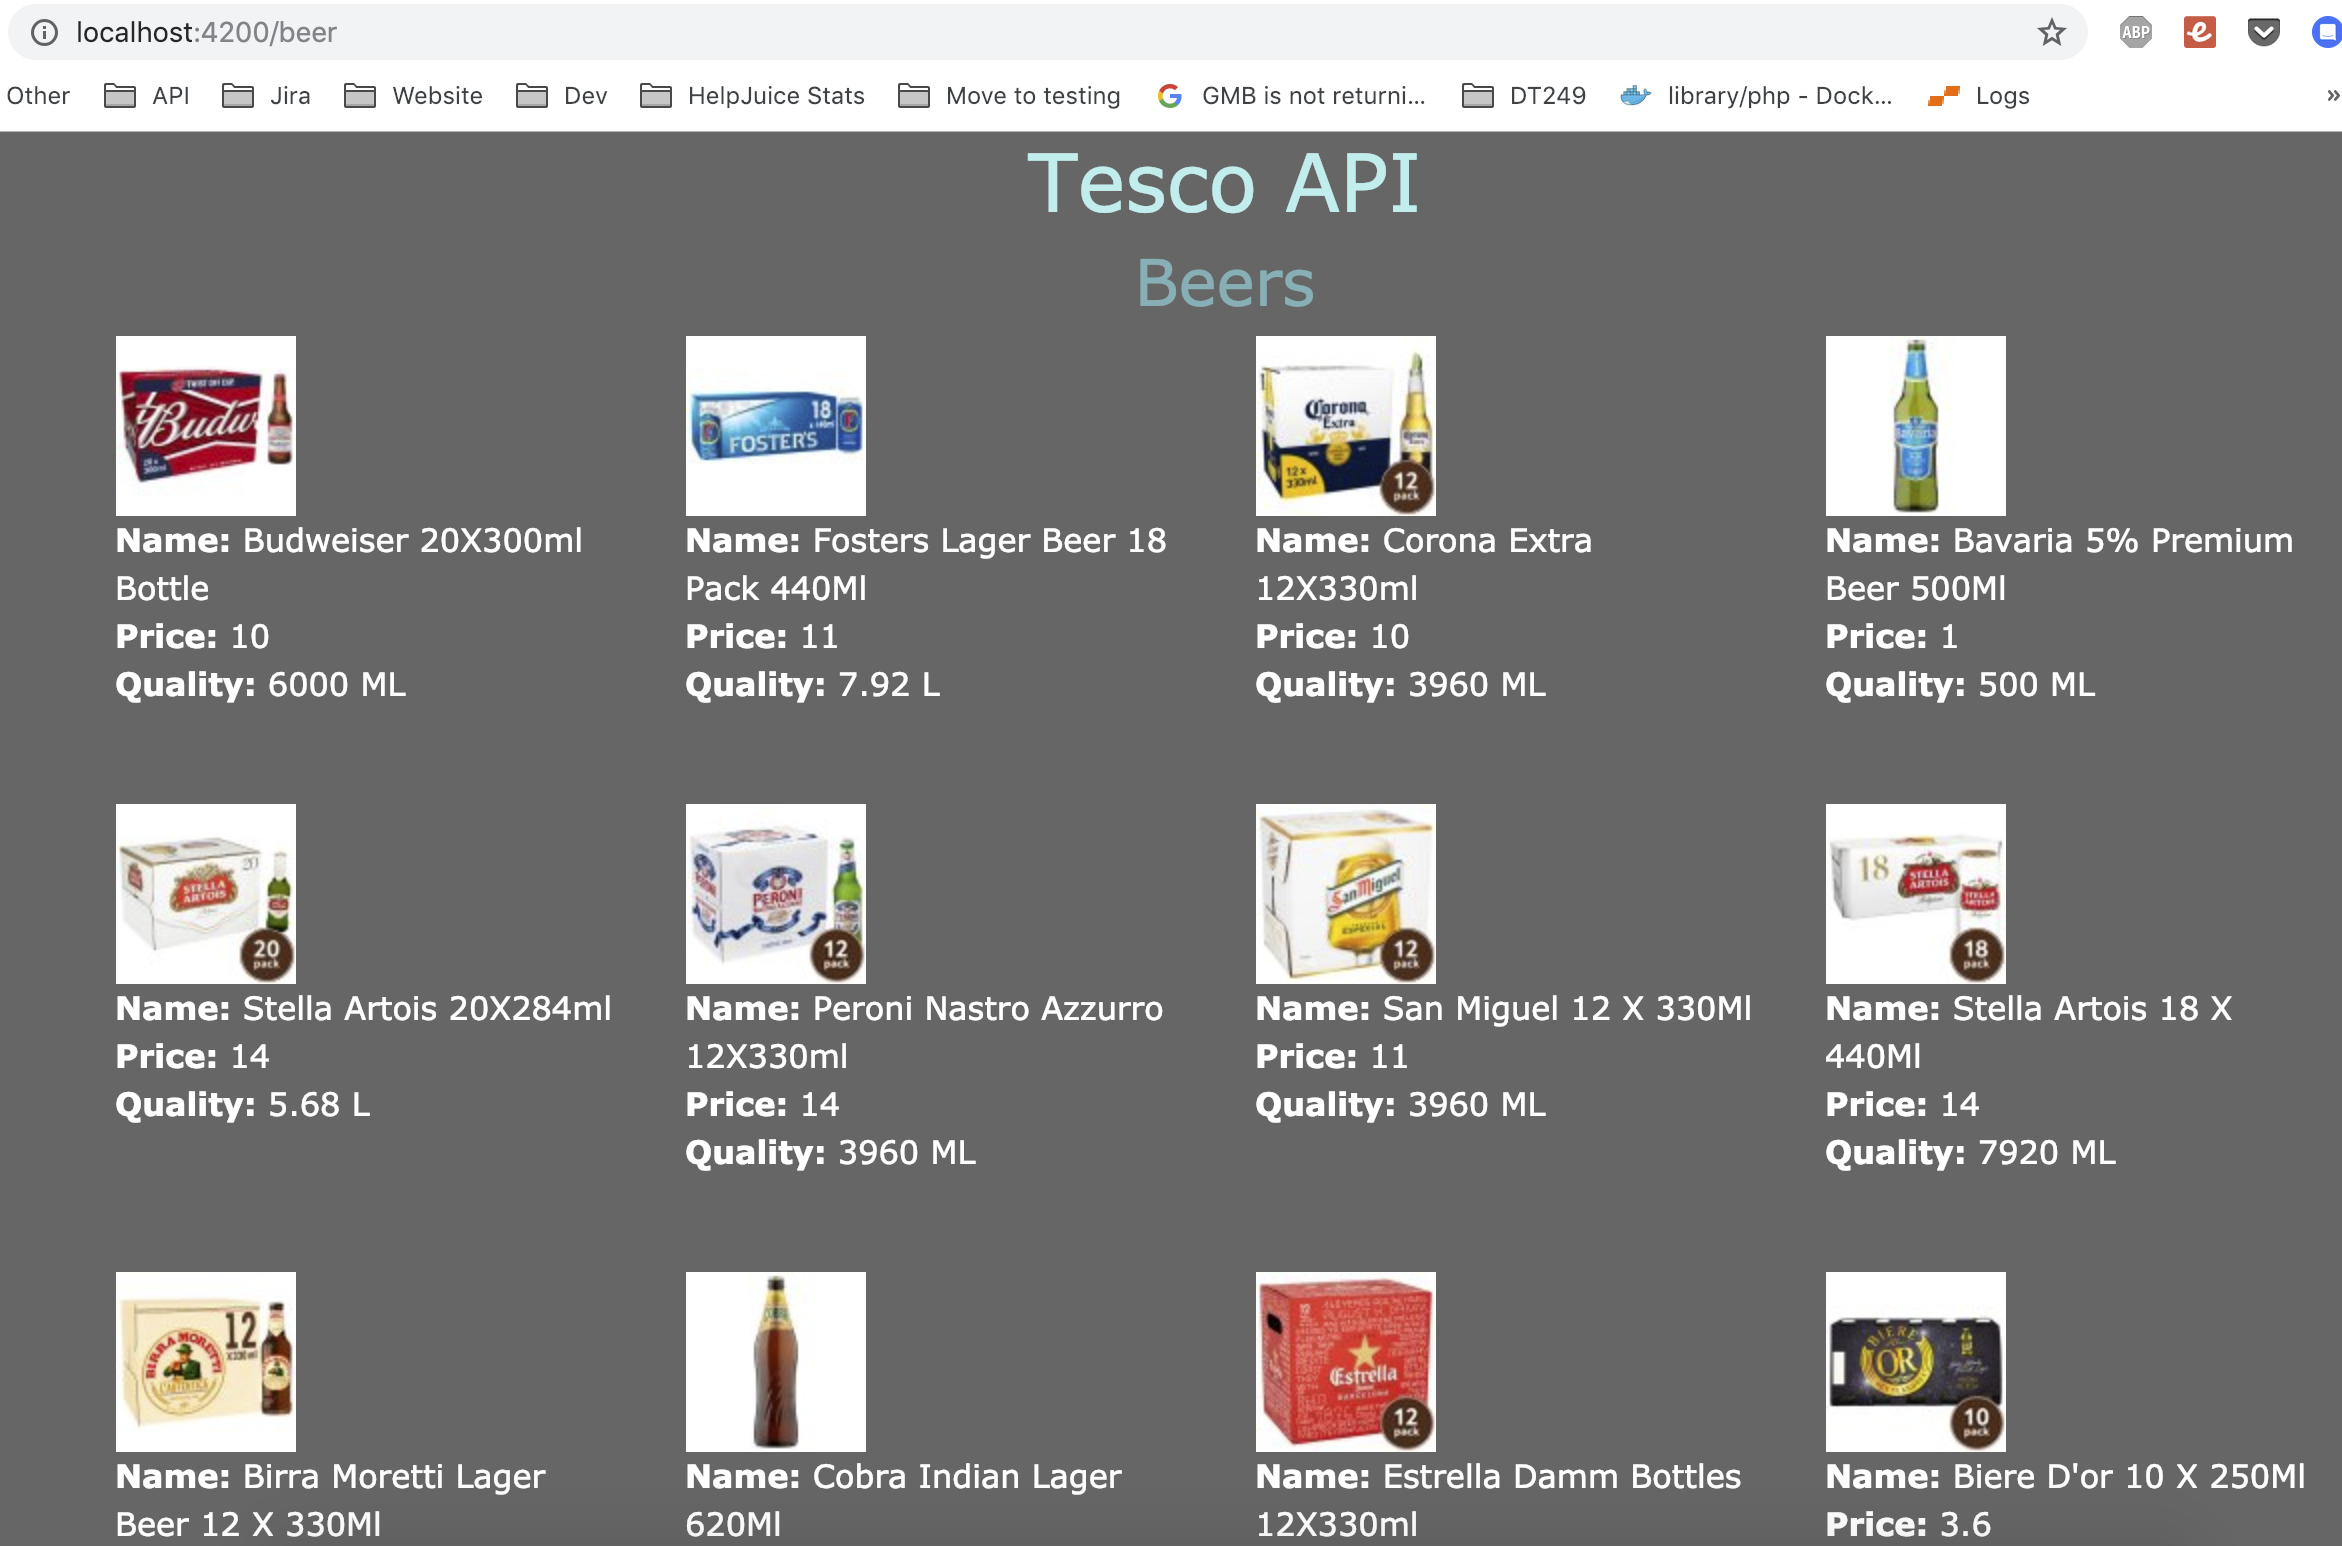This screenshot has height=1546, width=2342.
Task: Open the blue chat extension
Action: [2327, 31]
